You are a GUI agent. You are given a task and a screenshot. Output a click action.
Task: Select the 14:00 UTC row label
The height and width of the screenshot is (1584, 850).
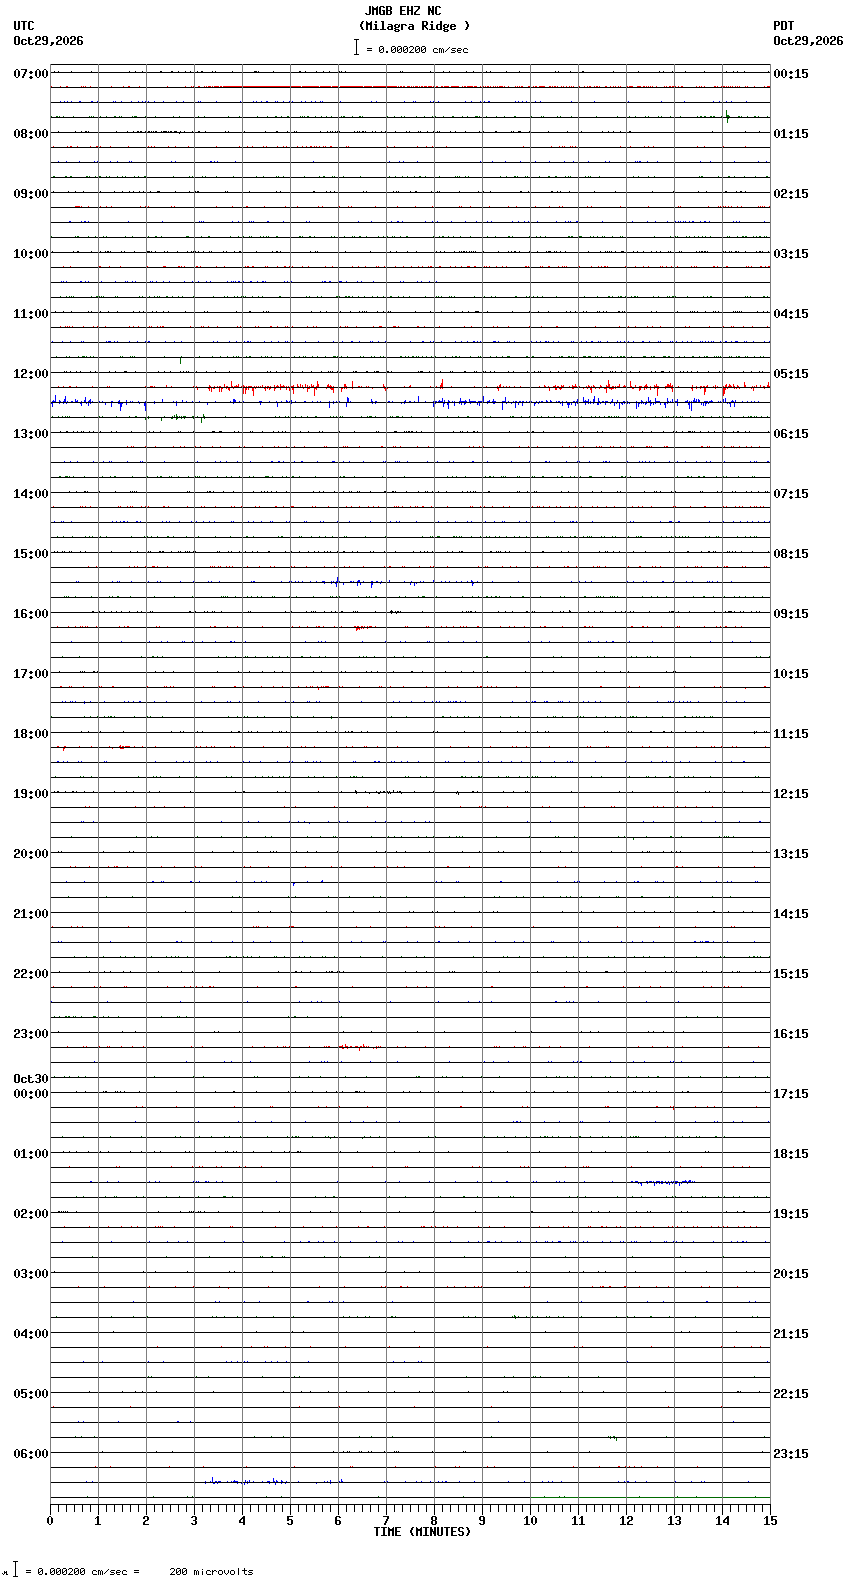[x=31, y=494]
